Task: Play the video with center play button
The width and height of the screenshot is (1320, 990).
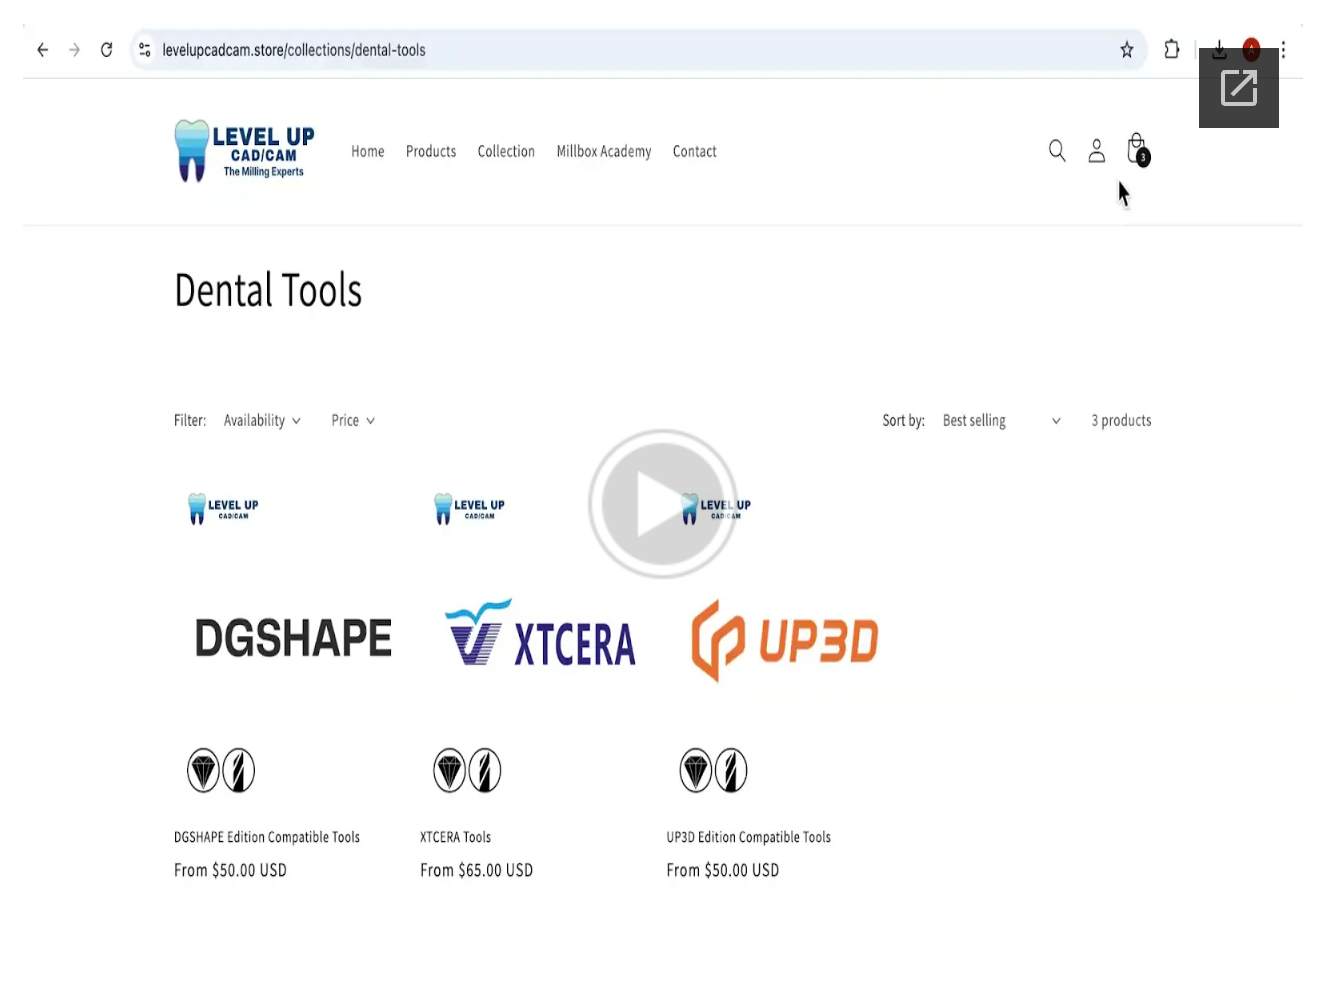Action: click(x=662, y=503)
